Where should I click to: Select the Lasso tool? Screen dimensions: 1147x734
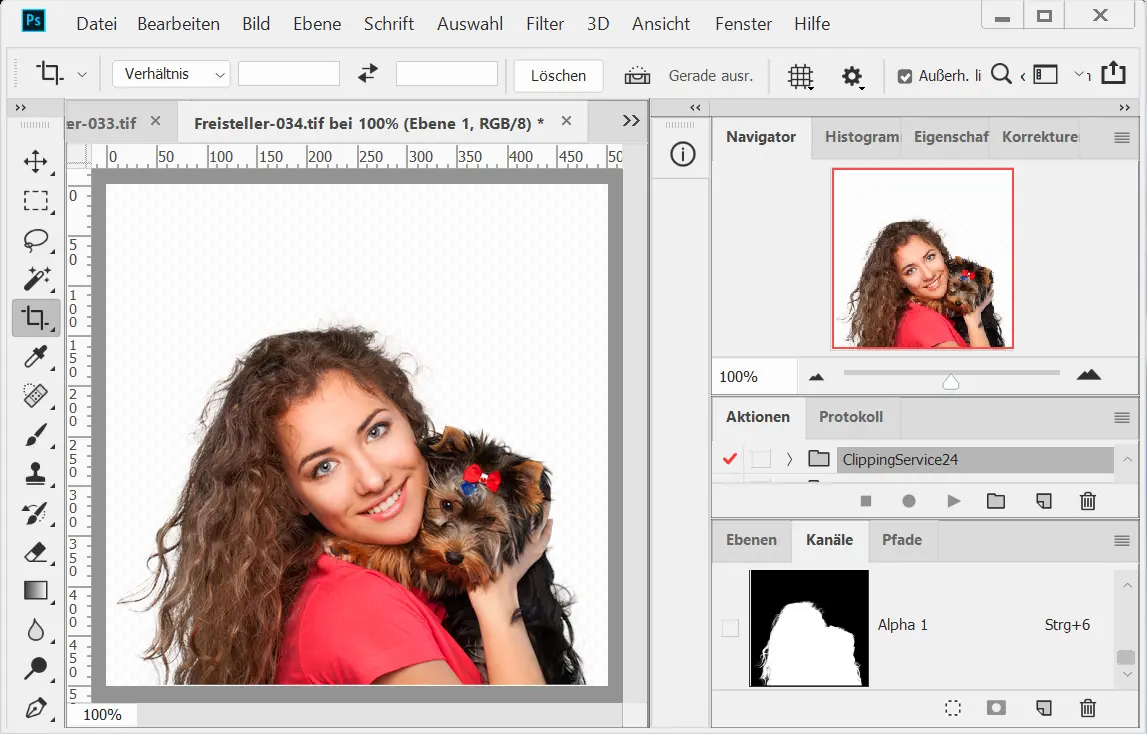click(36, 240)
